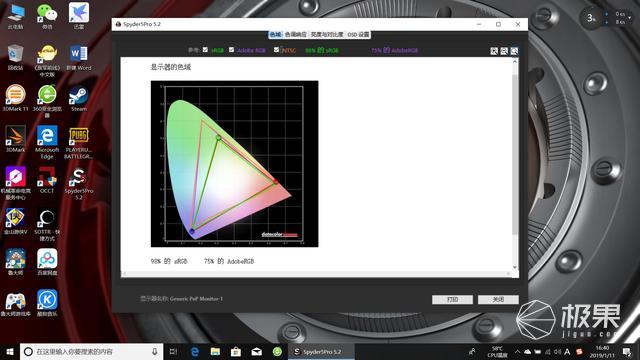Open the OCCT desktop shortcut
640x360 pixels.
pyautogui.click(x=47, y=180)
